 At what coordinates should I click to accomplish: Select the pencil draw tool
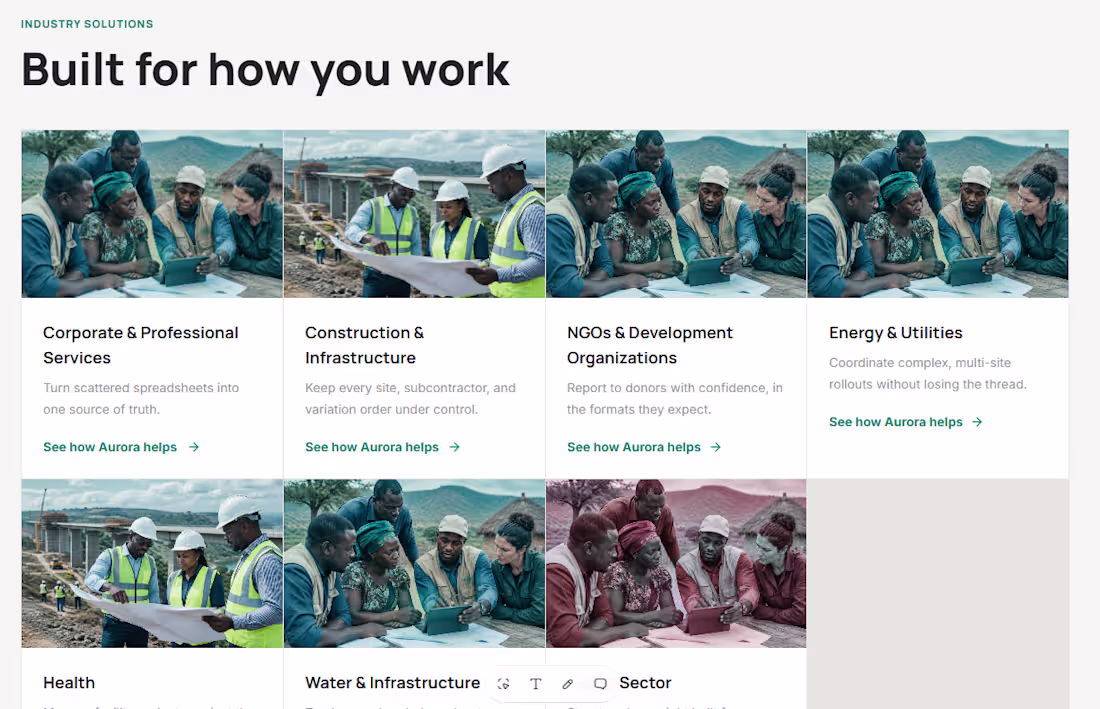pos(568,684)
